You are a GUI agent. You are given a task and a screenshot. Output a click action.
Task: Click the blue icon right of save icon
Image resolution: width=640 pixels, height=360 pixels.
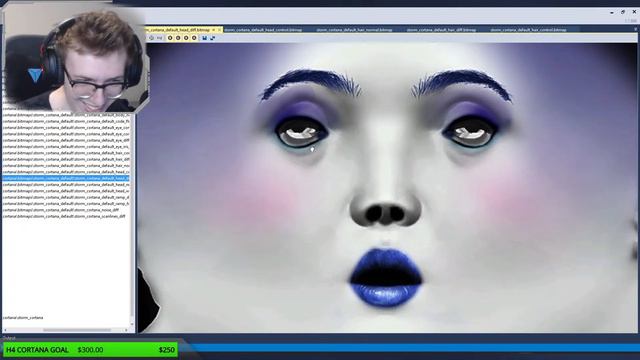click(212, 38)
